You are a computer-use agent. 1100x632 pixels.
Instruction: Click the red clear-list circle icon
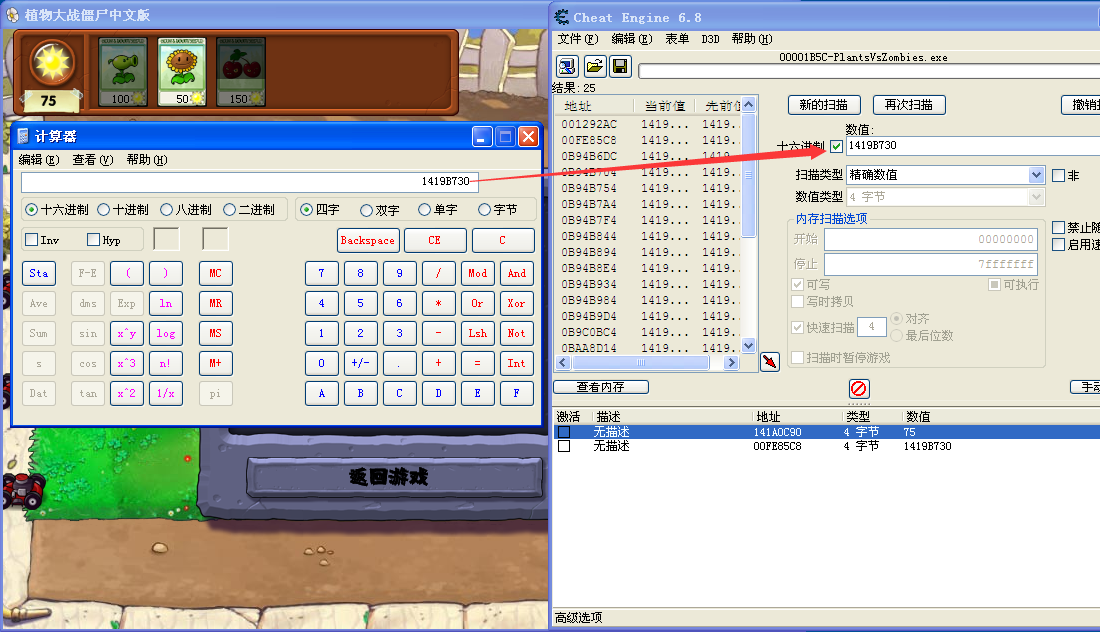tap(858, 389)
